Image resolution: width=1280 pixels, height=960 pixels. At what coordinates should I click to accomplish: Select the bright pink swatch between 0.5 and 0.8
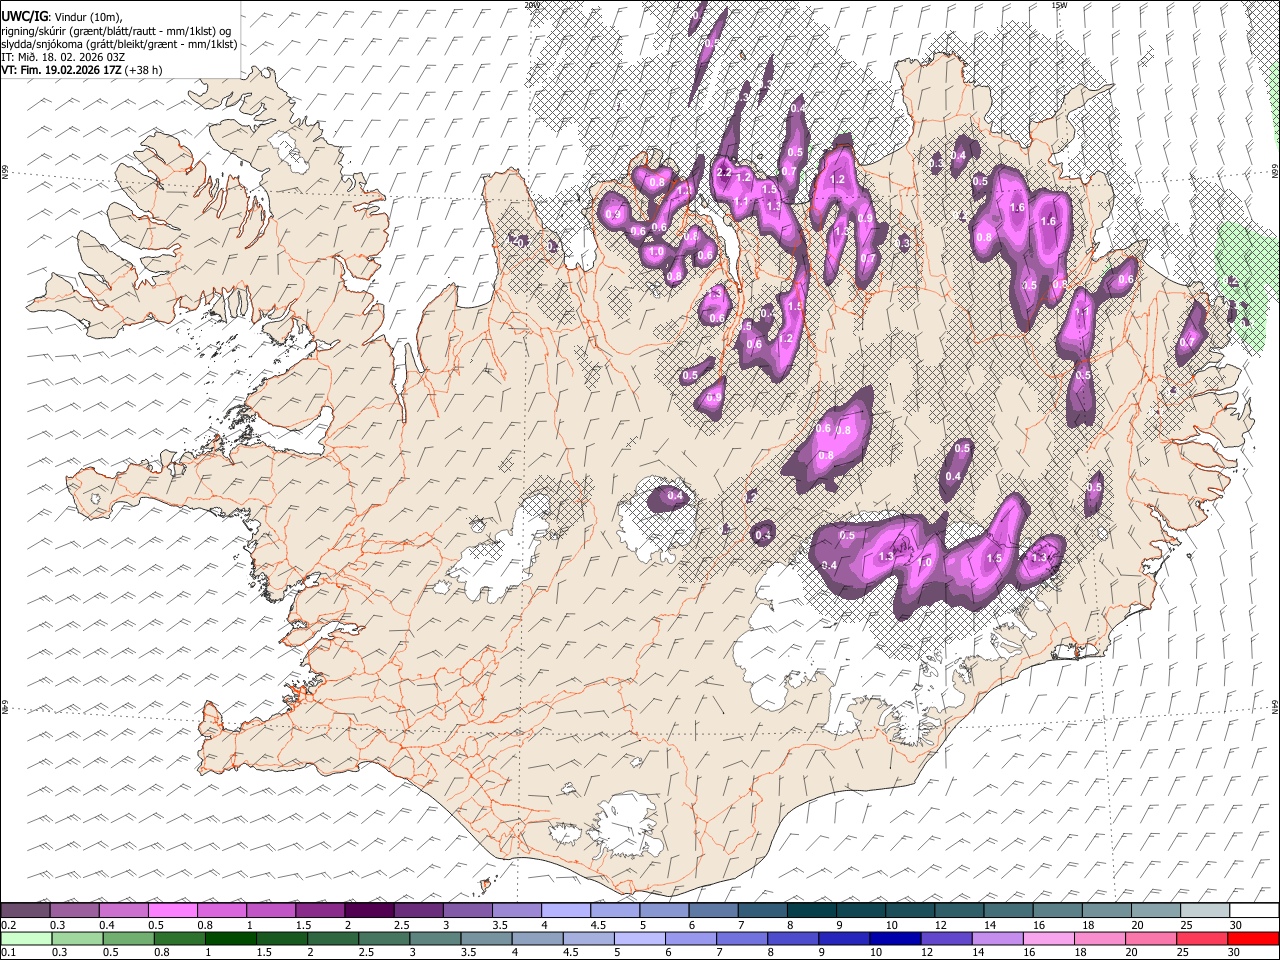coord(173,910)
